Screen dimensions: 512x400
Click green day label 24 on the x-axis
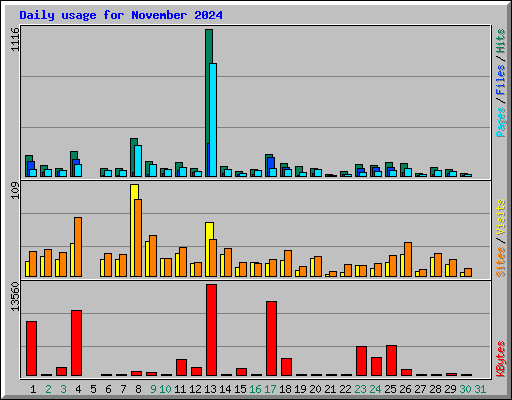pyautogui.click(x=375, y=389)
